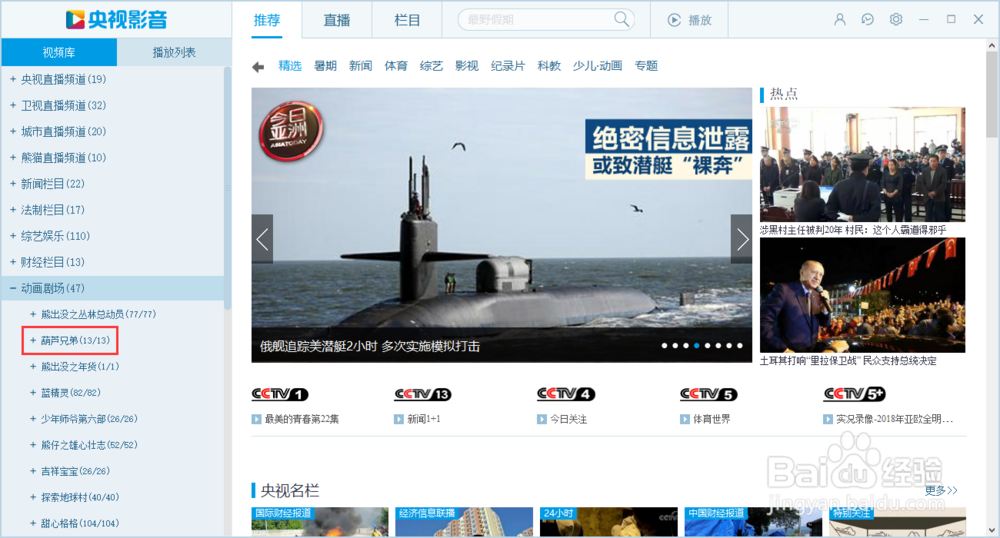This screenshot has height=538, width=1000.
Task: Click the CCTV1 channel logo
Action: pyautogui.click(x=280, y=394)
